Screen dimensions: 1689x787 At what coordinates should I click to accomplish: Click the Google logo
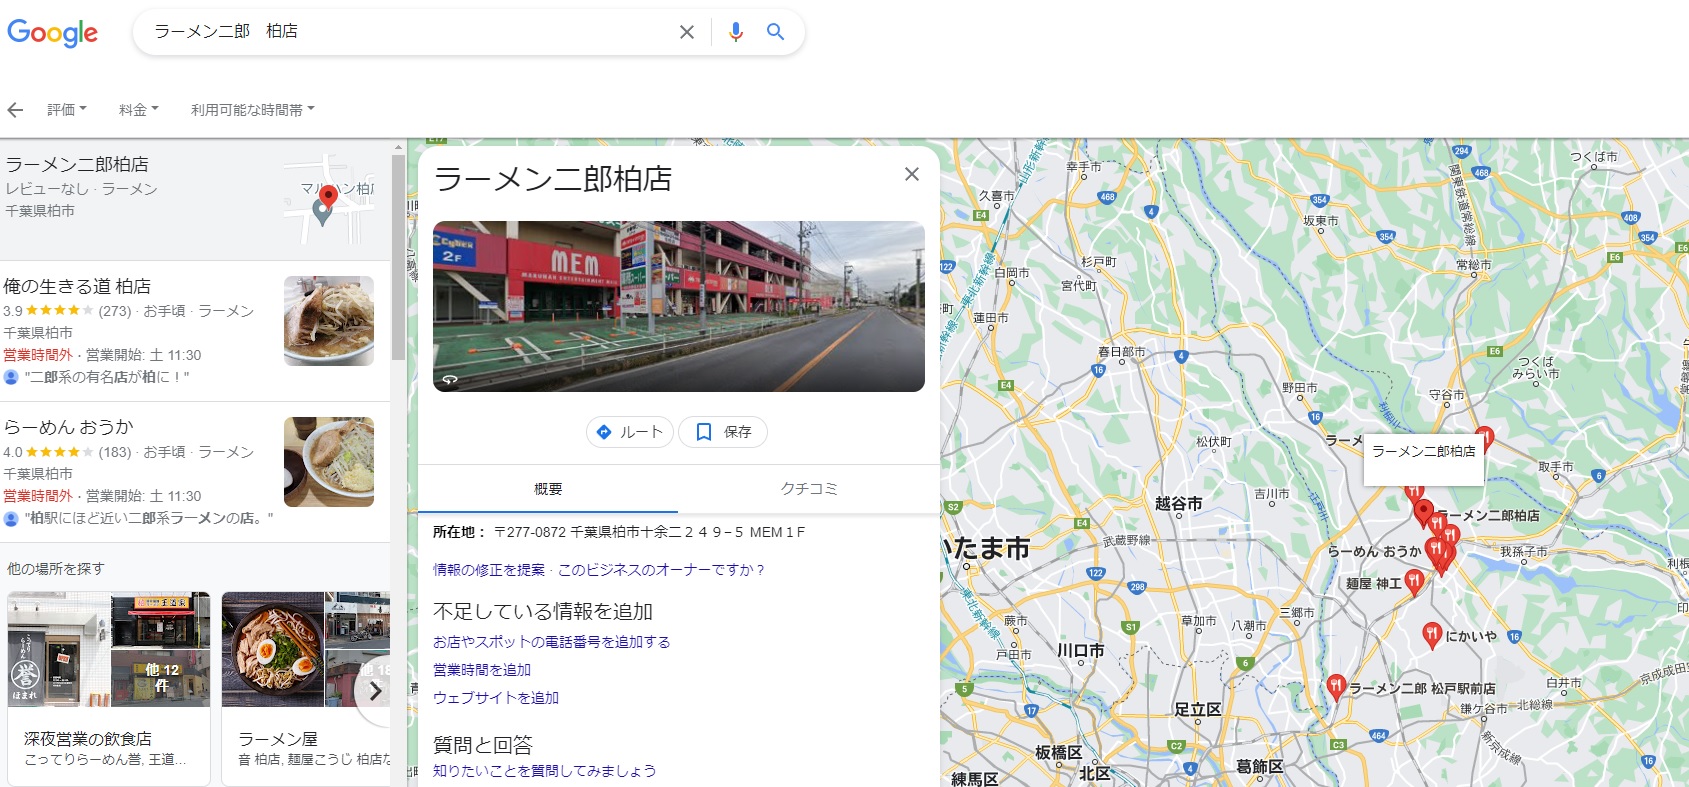point(53,32)
